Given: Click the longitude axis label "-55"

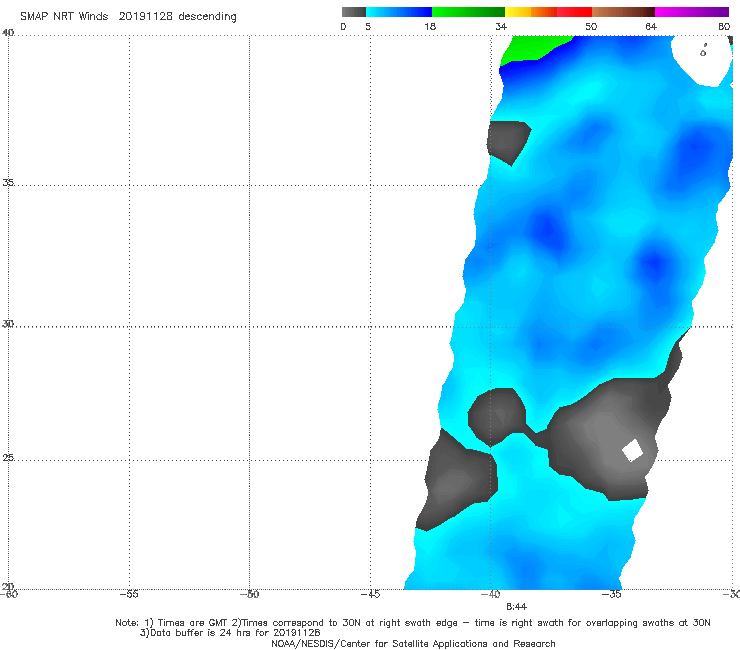Looking at the screenshot, I should click(x=129, y=594).
